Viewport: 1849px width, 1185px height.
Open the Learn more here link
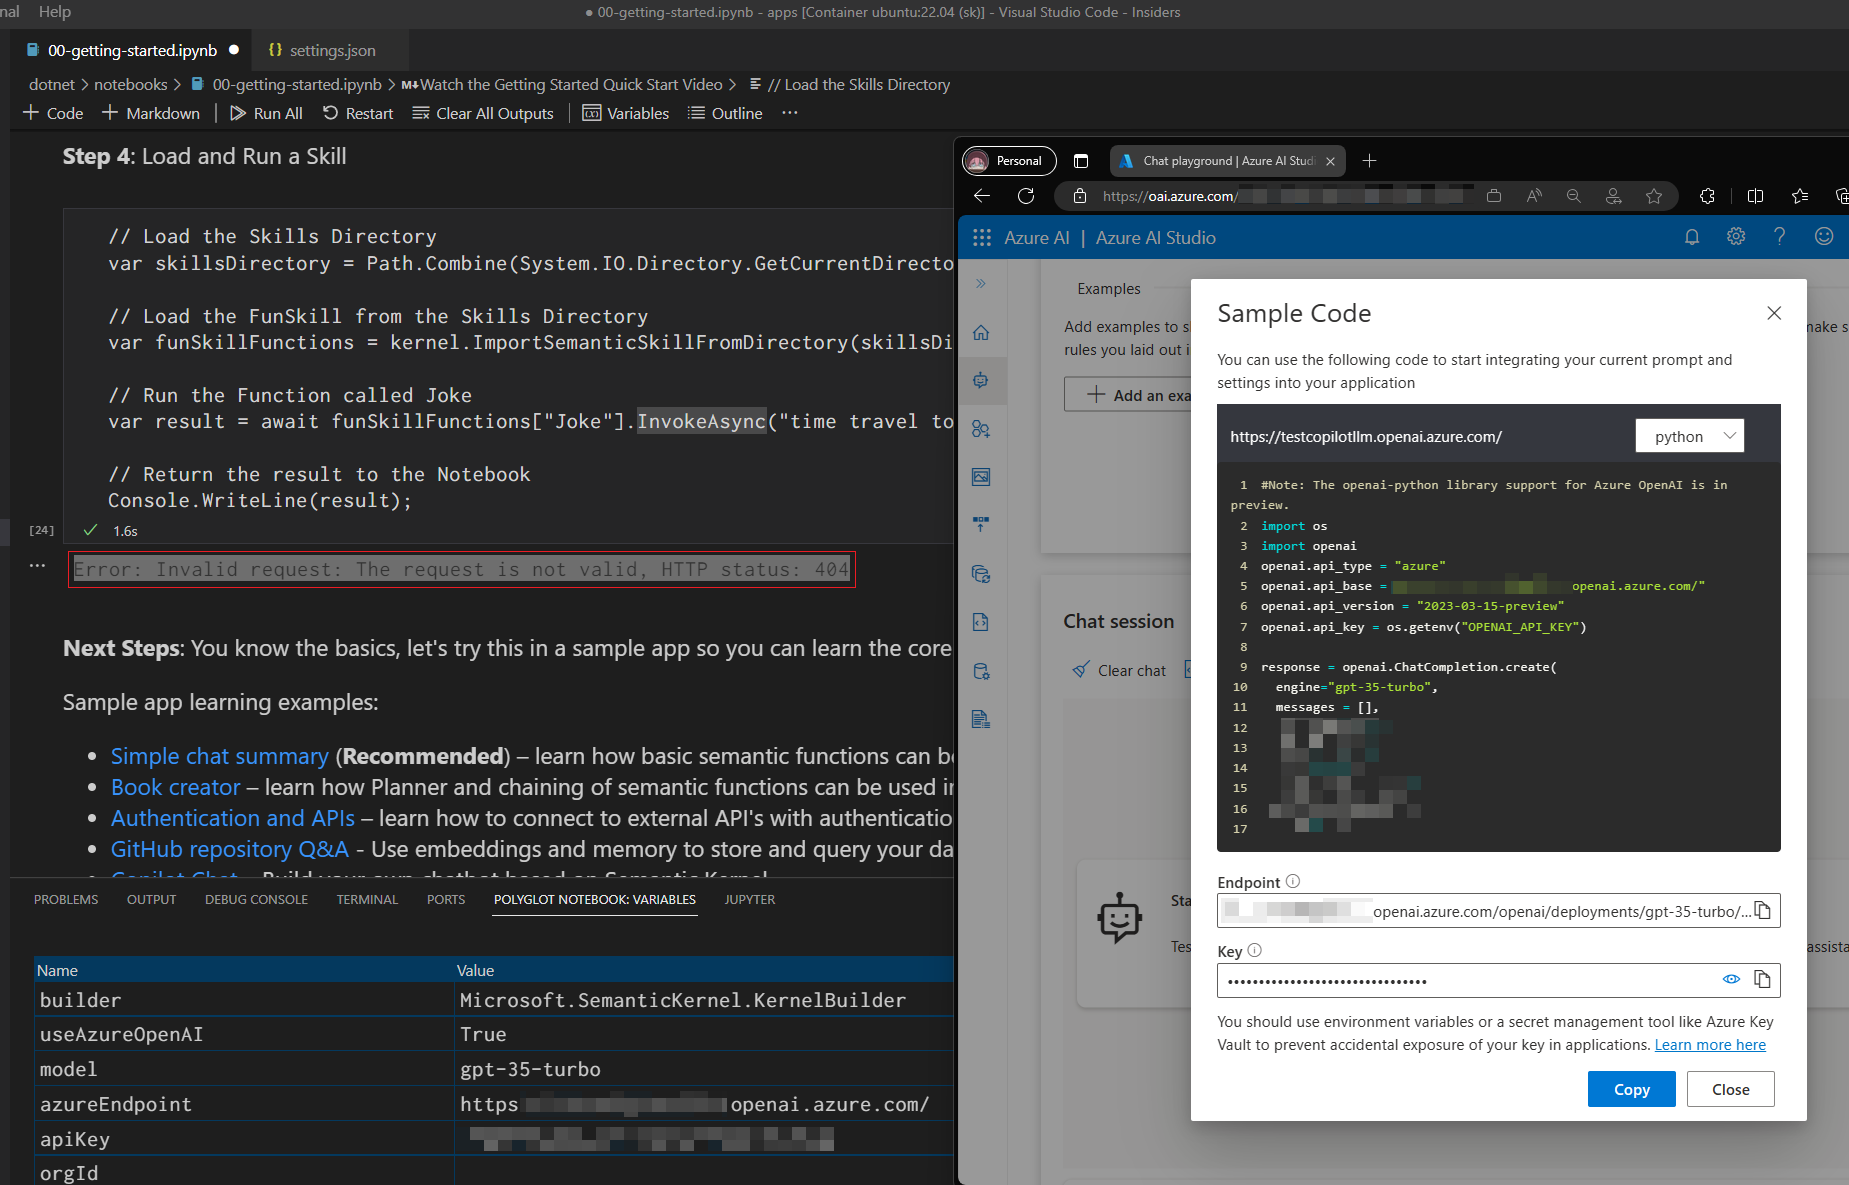pos(1710,1045)
